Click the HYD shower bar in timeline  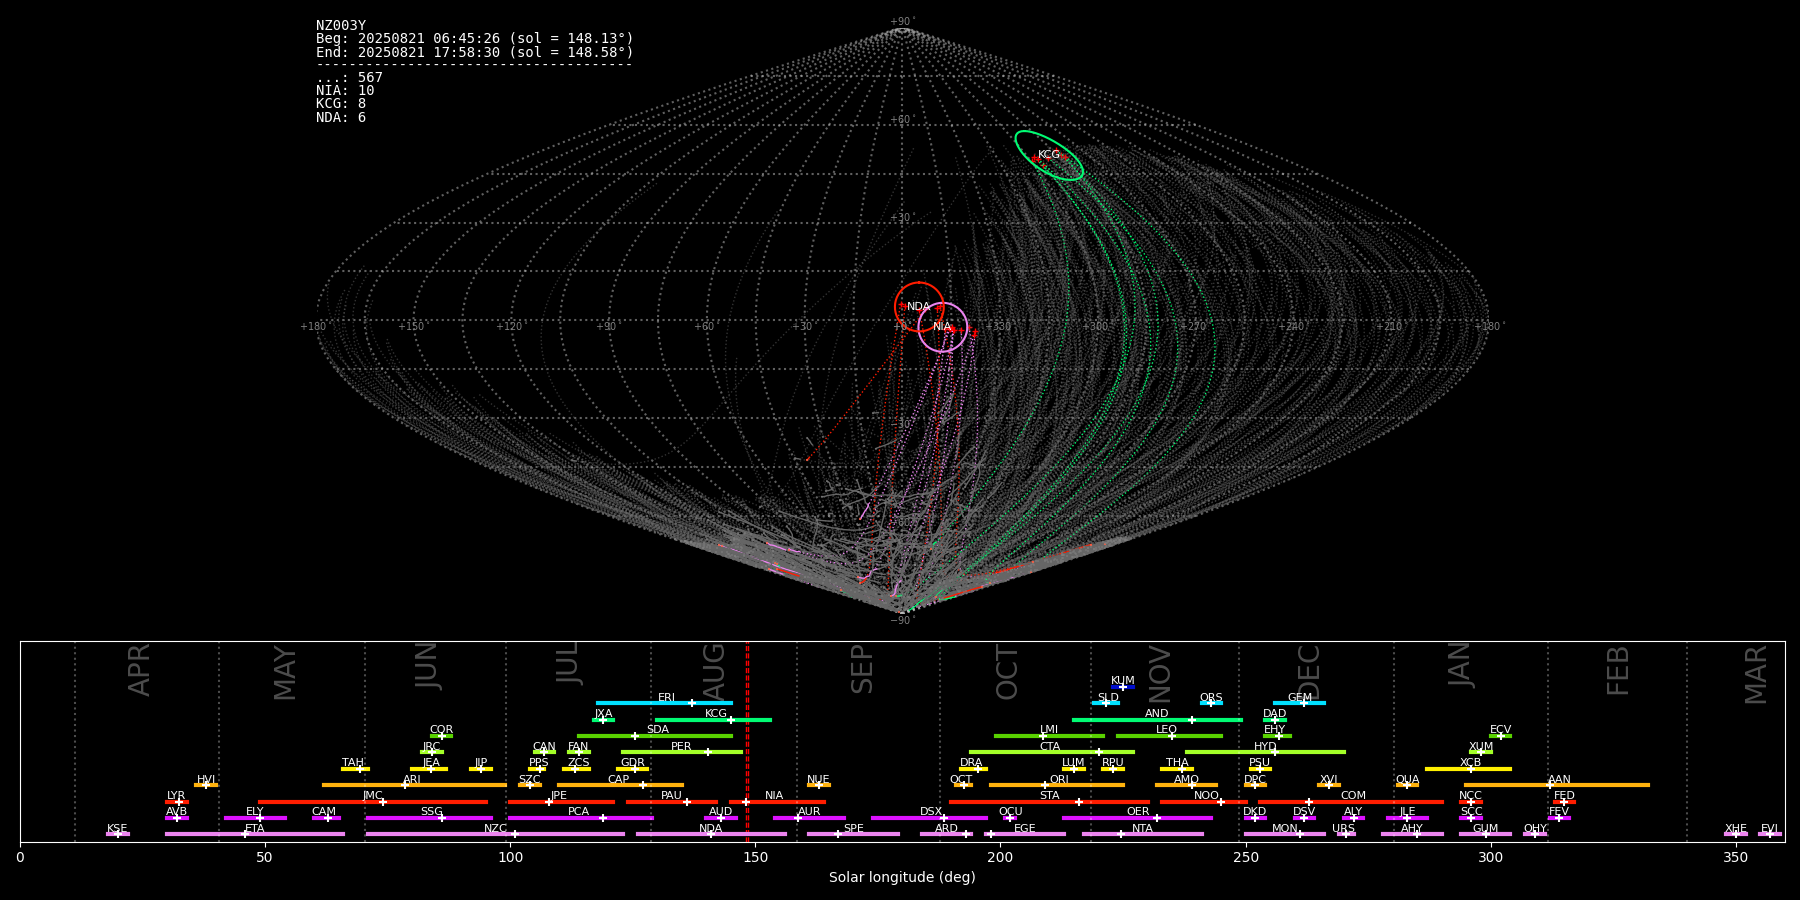[x=1265, y=752]
